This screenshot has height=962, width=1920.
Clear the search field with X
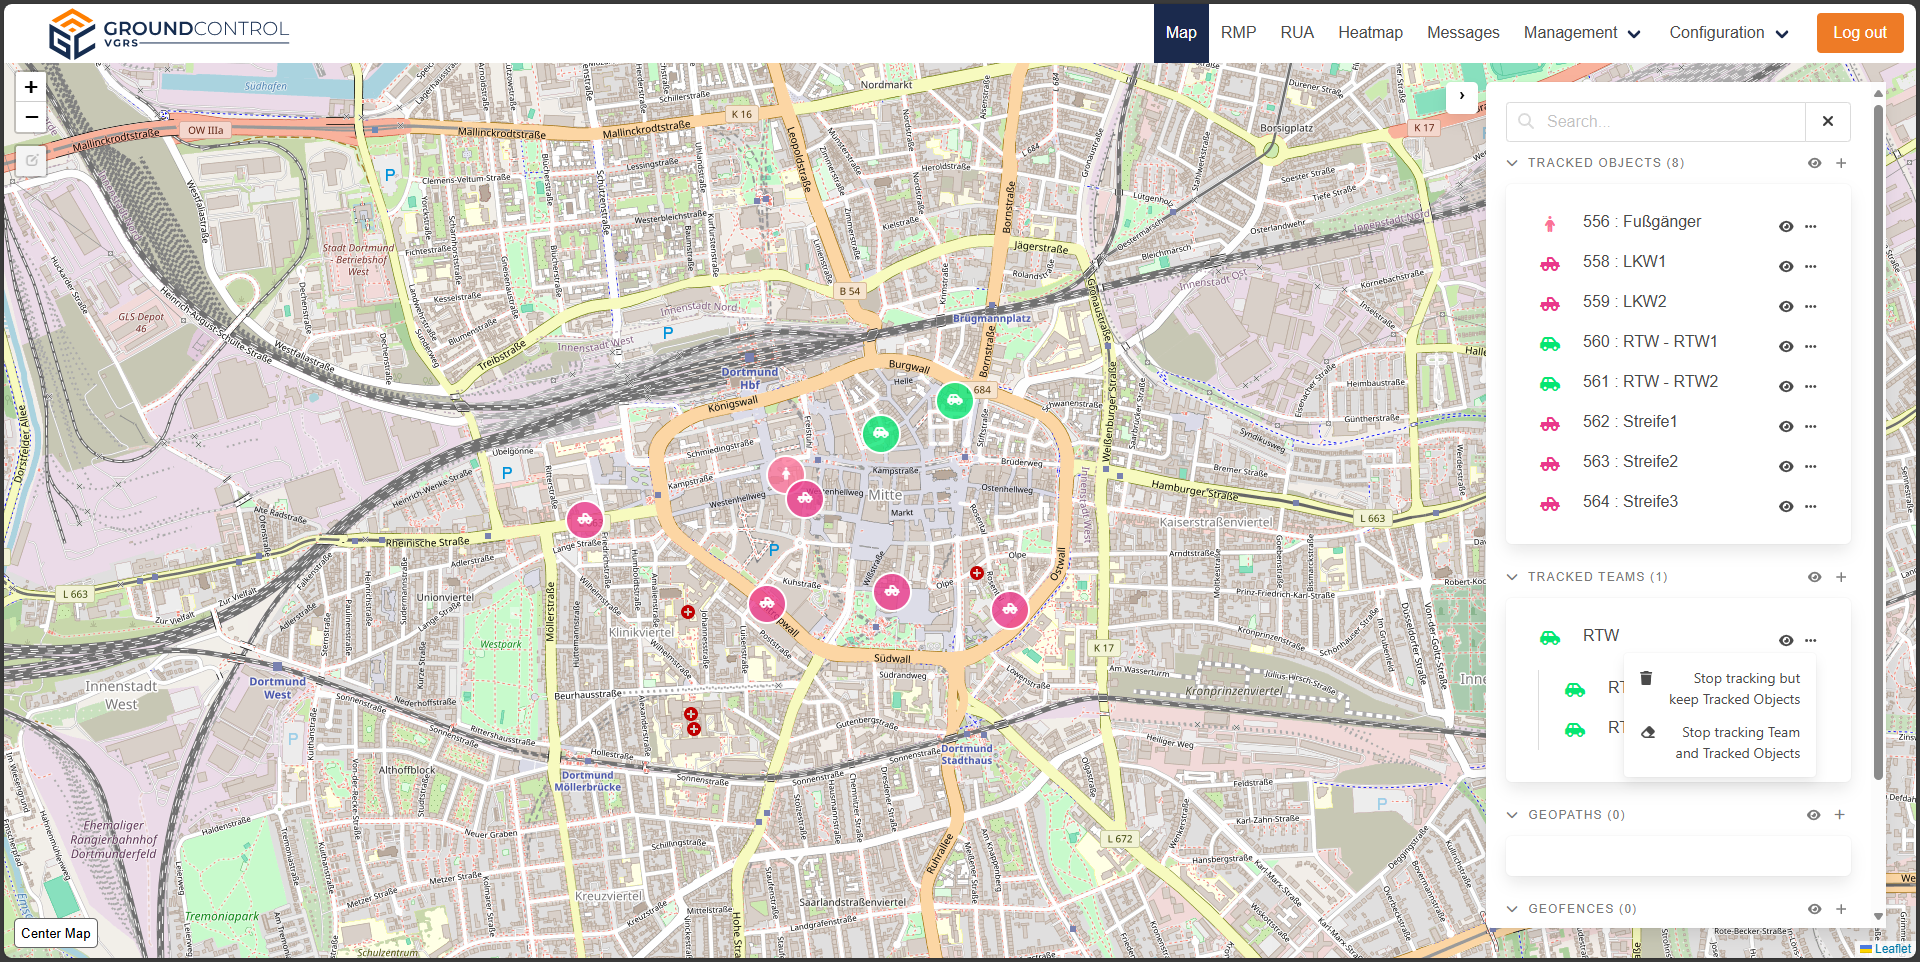click(x=1827, y=122)
